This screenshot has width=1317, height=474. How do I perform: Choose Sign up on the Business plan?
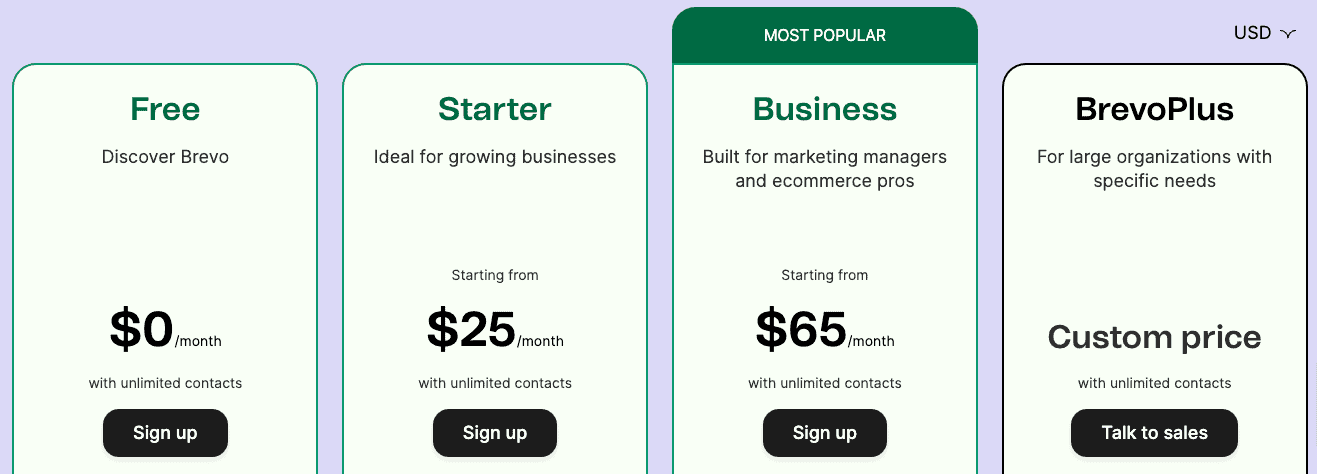pos(825,433)
